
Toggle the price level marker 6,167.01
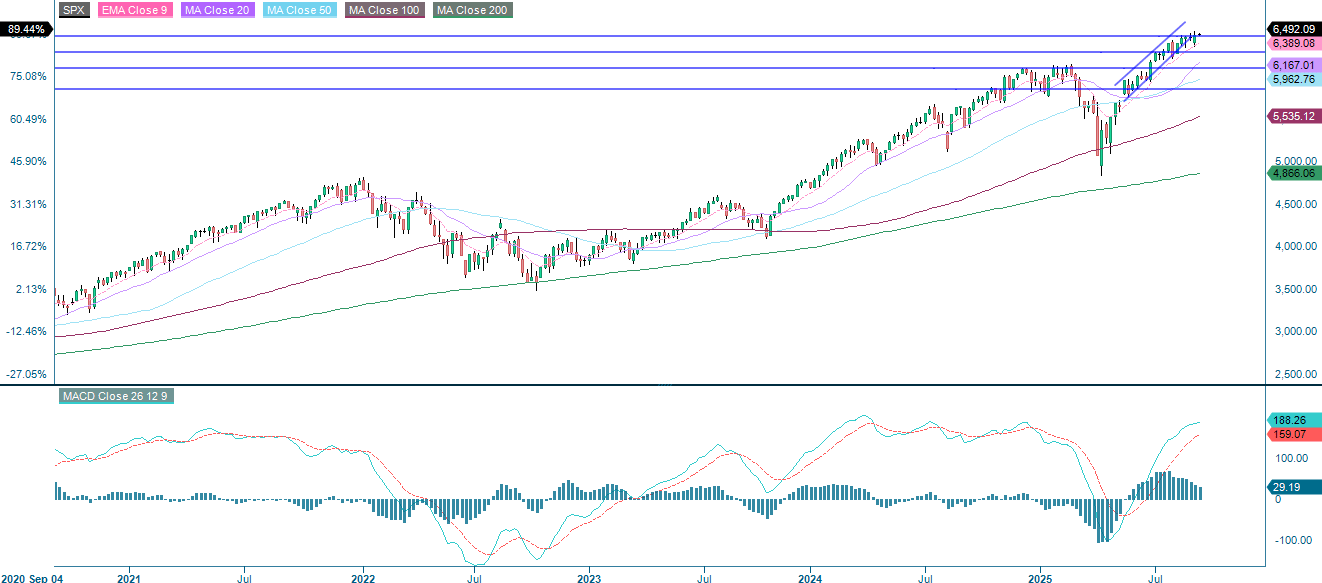(x=1294, y=64)
